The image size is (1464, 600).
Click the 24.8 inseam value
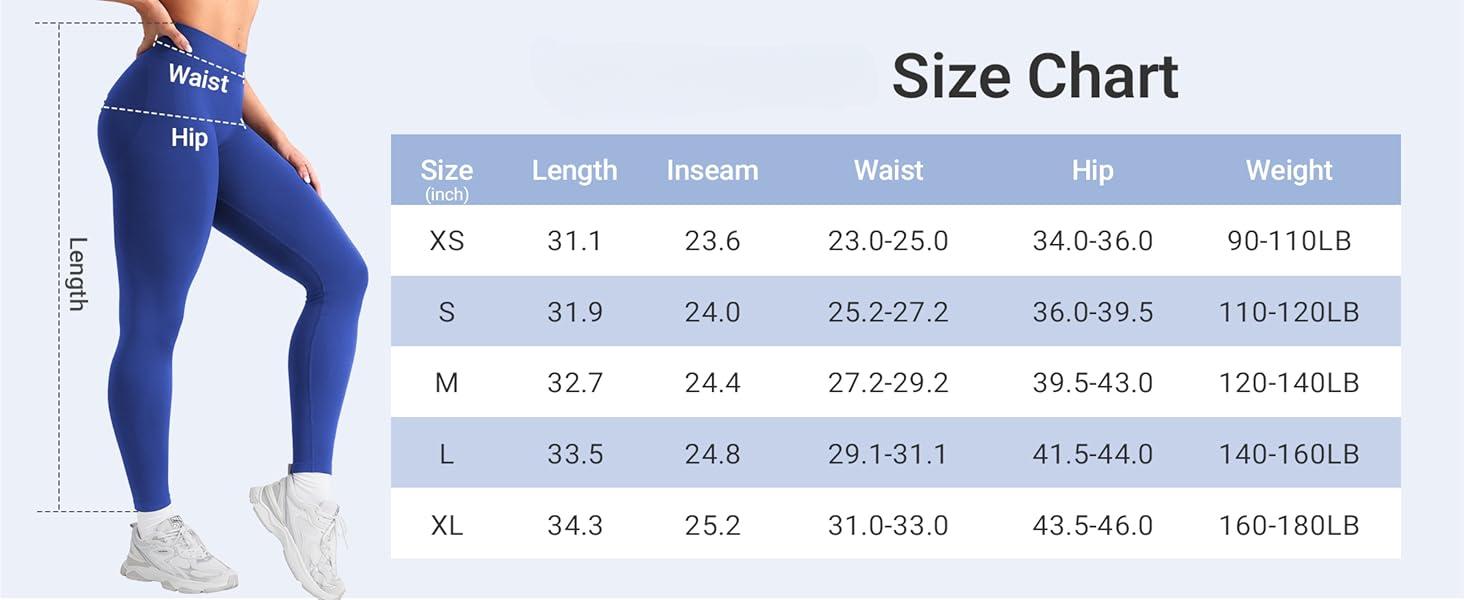click(x=712, y=454)
